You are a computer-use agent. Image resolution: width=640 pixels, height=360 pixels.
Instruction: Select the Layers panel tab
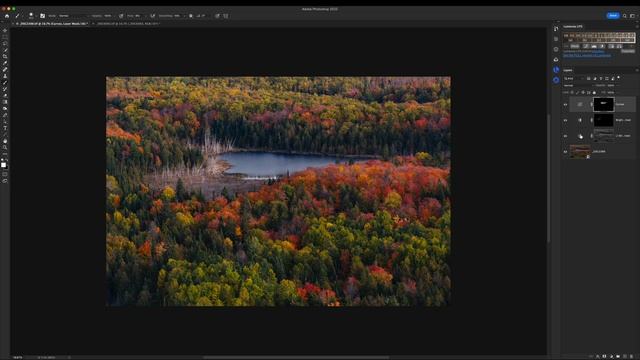click(x=568, y=70)
